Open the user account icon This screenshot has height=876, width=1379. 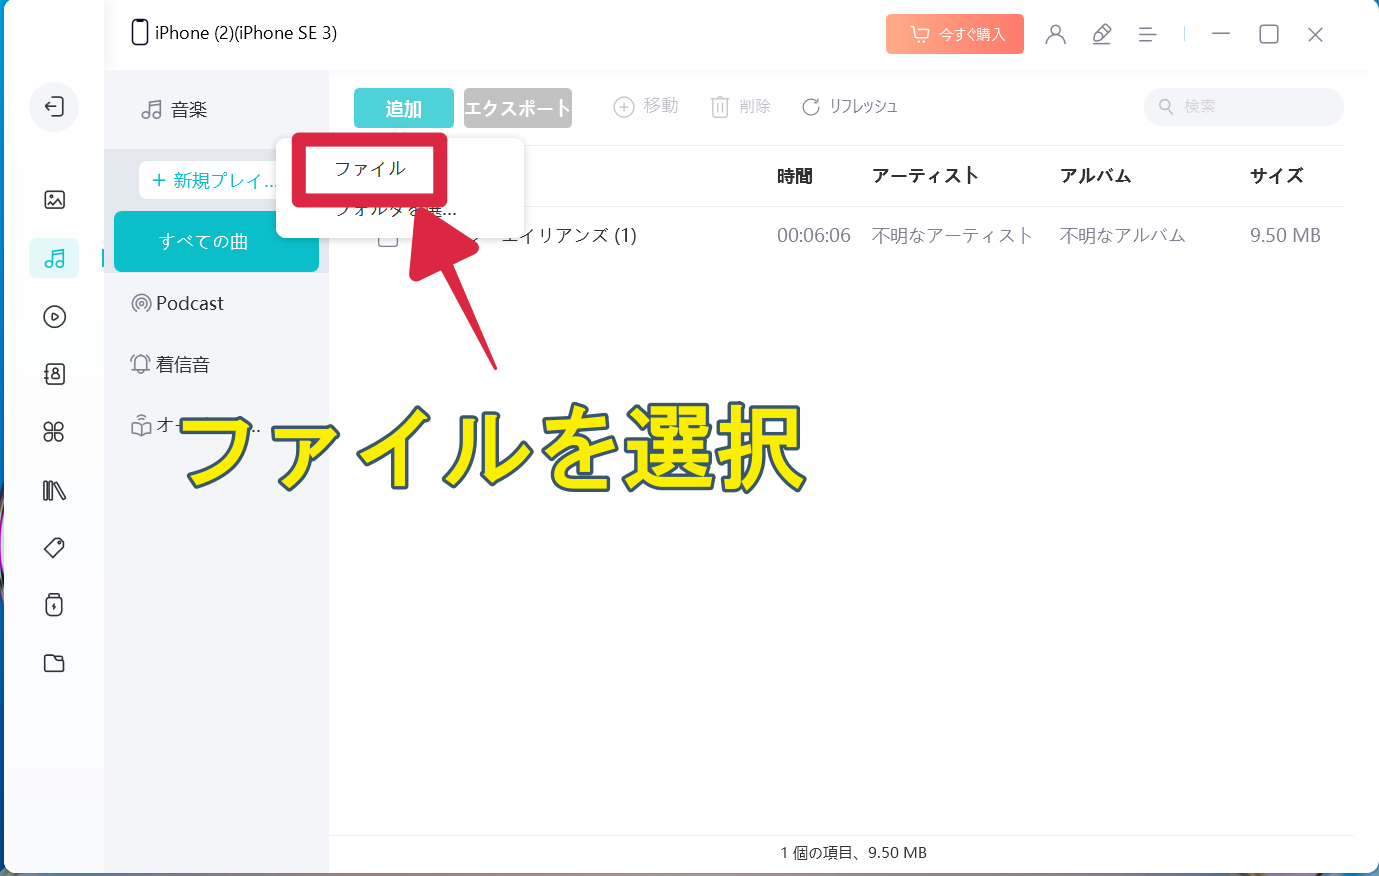click(1055, 34)
